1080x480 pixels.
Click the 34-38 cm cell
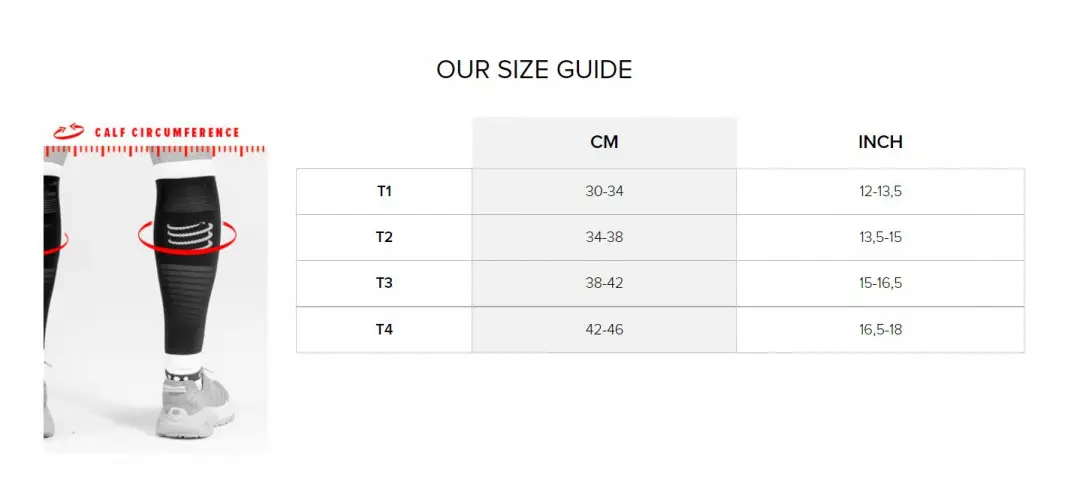point(604,237)
